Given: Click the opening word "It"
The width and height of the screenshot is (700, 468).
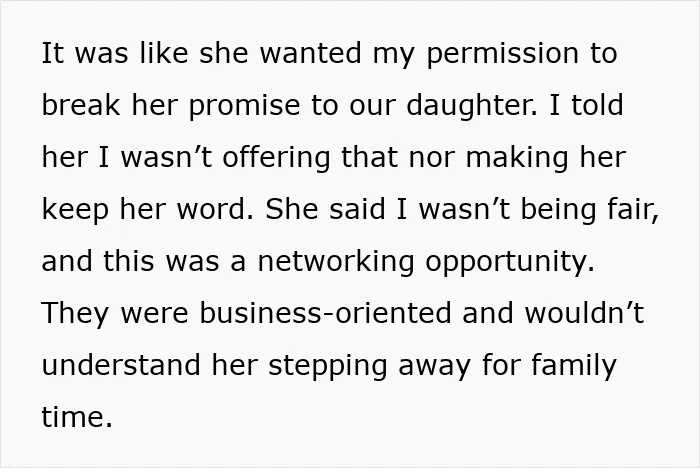Looking at the screenshot, I should (x=53, y=53).
